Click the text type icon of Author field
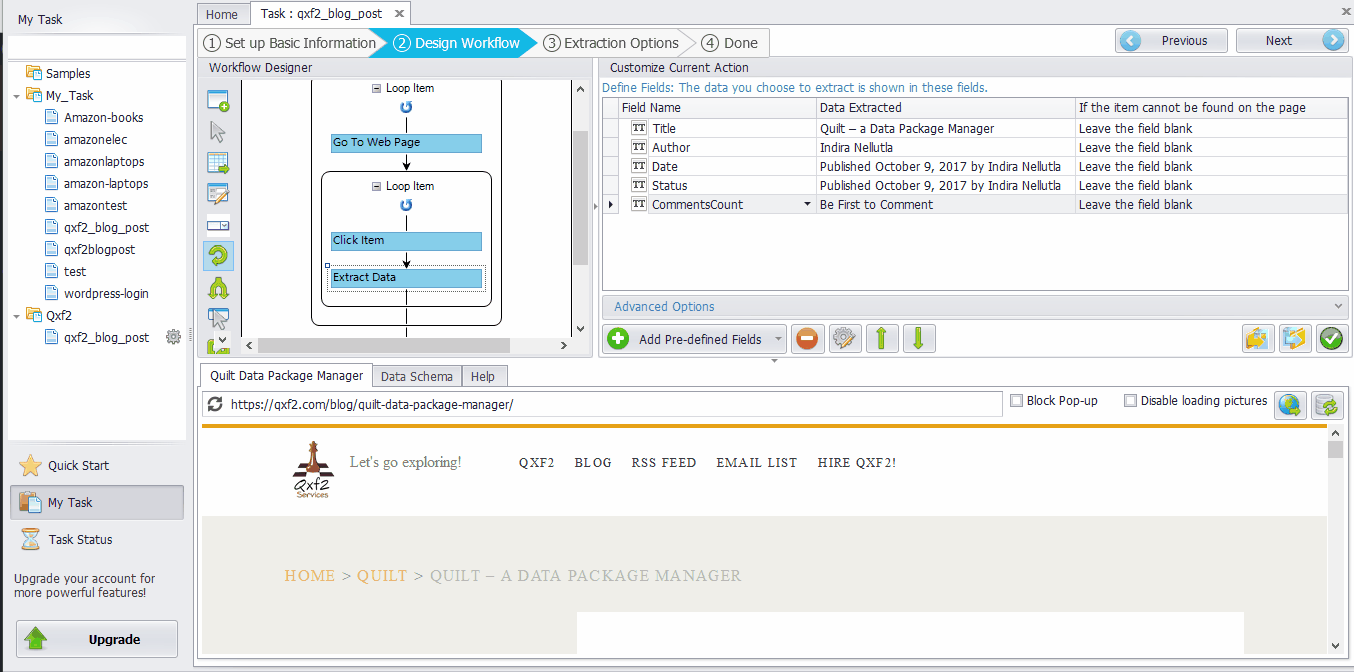Viewport: 1354px width, 672px height. [x=639, y=147]
